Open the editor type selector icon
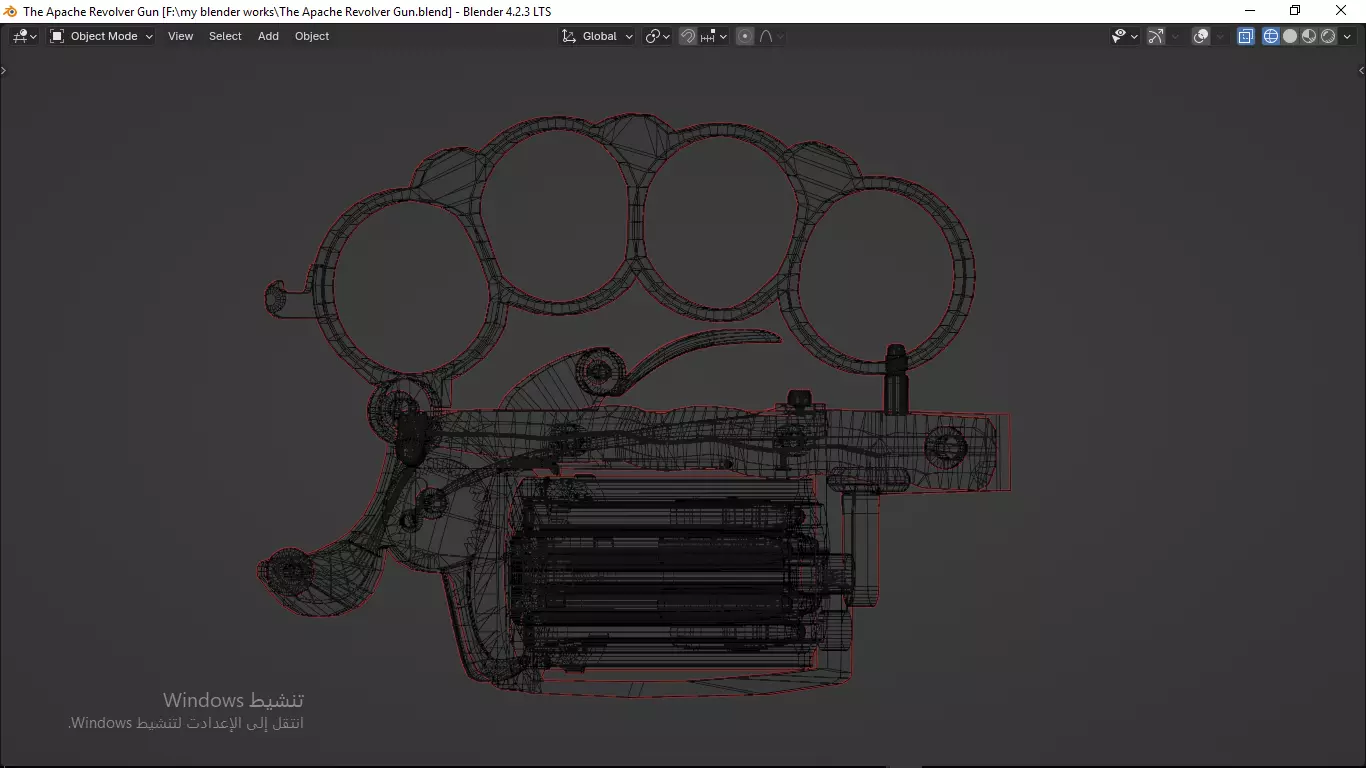The width and height of the screenshot is (1366, 768). [x=24, y=36]
